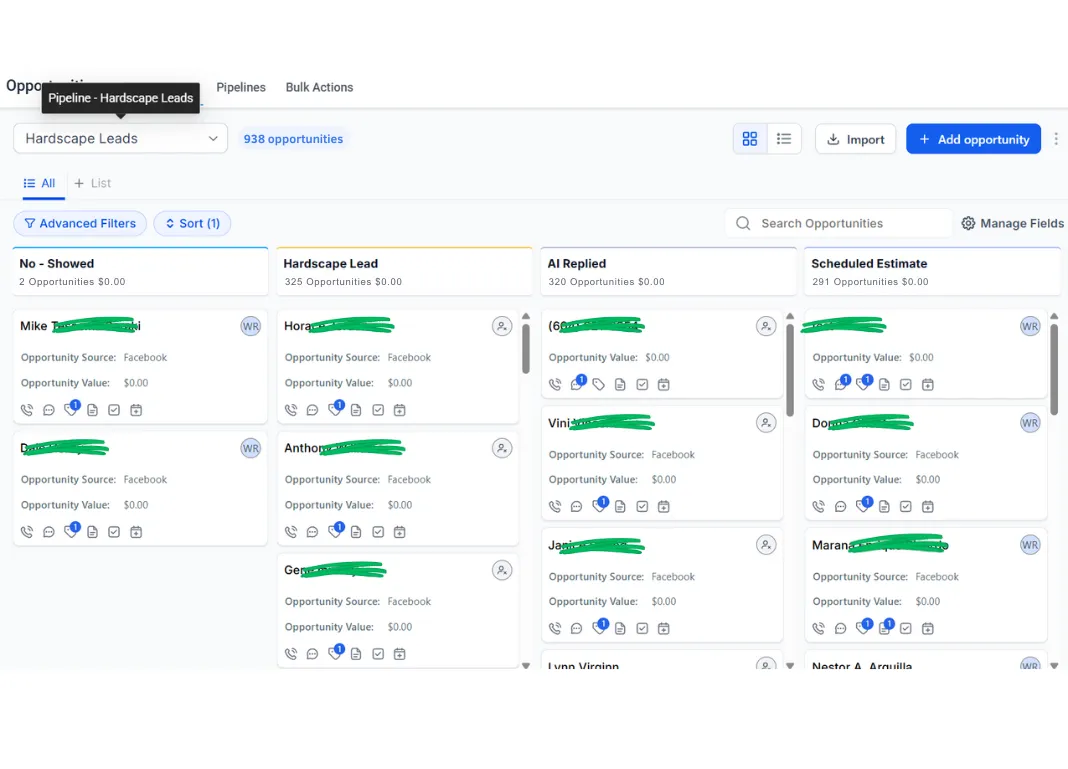Click the calendar icon on the Ge card
Screen dimensions: 1068x769
pos(400,654)
